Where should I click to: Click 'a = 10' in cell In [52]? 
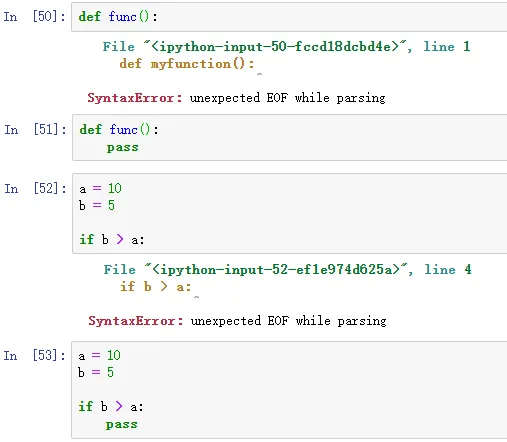100,189
